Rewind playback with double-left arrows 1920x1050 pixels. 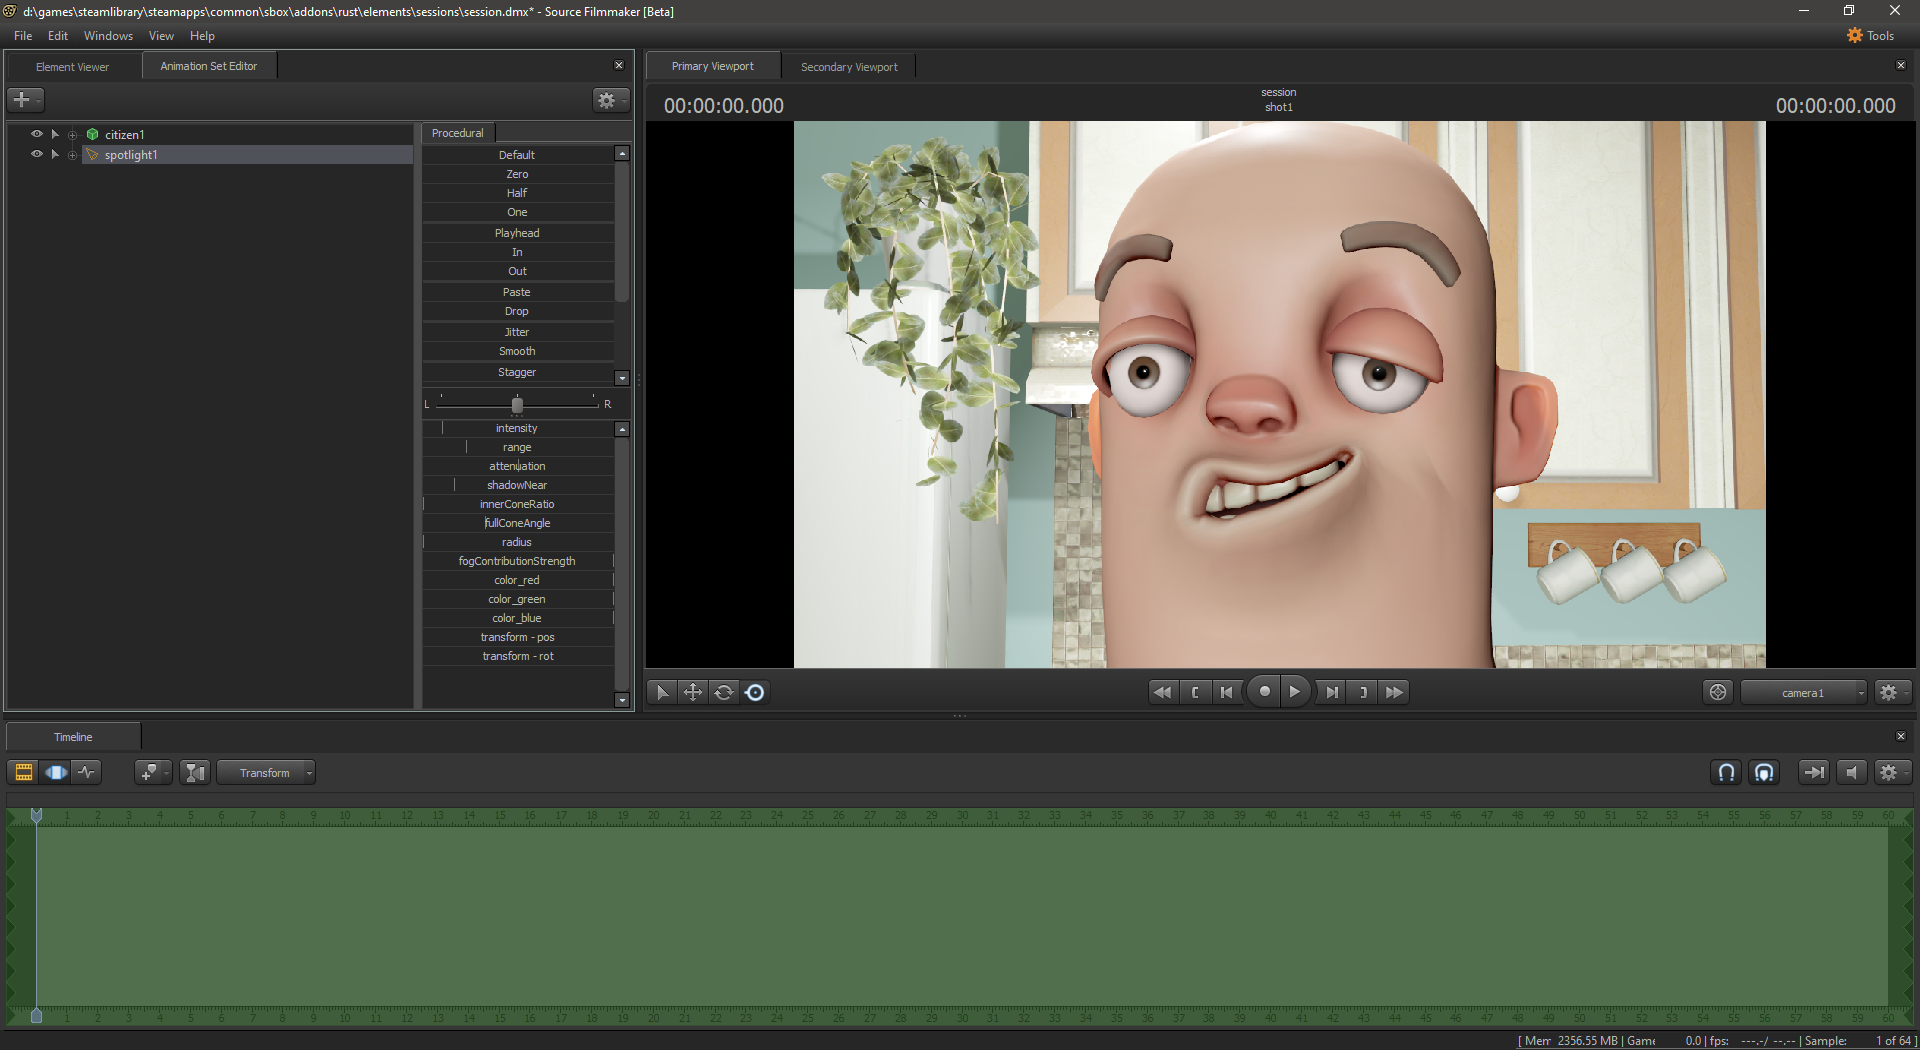point(1162,692)
